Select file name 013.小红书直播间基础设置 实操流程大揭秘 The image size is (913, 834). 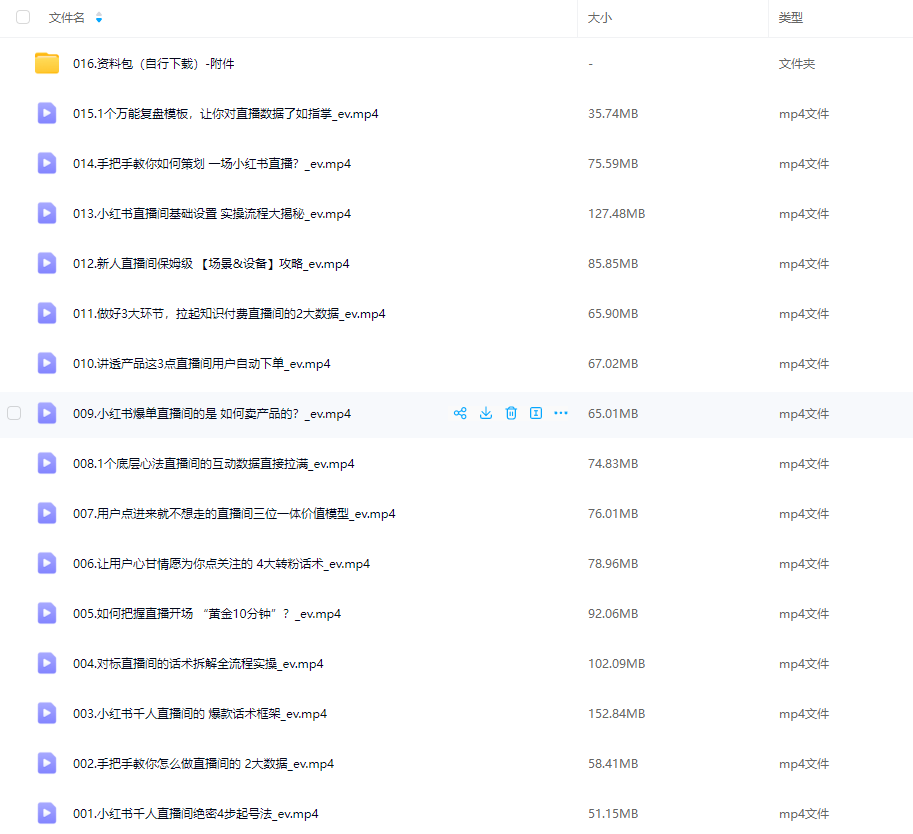(212, 214)
